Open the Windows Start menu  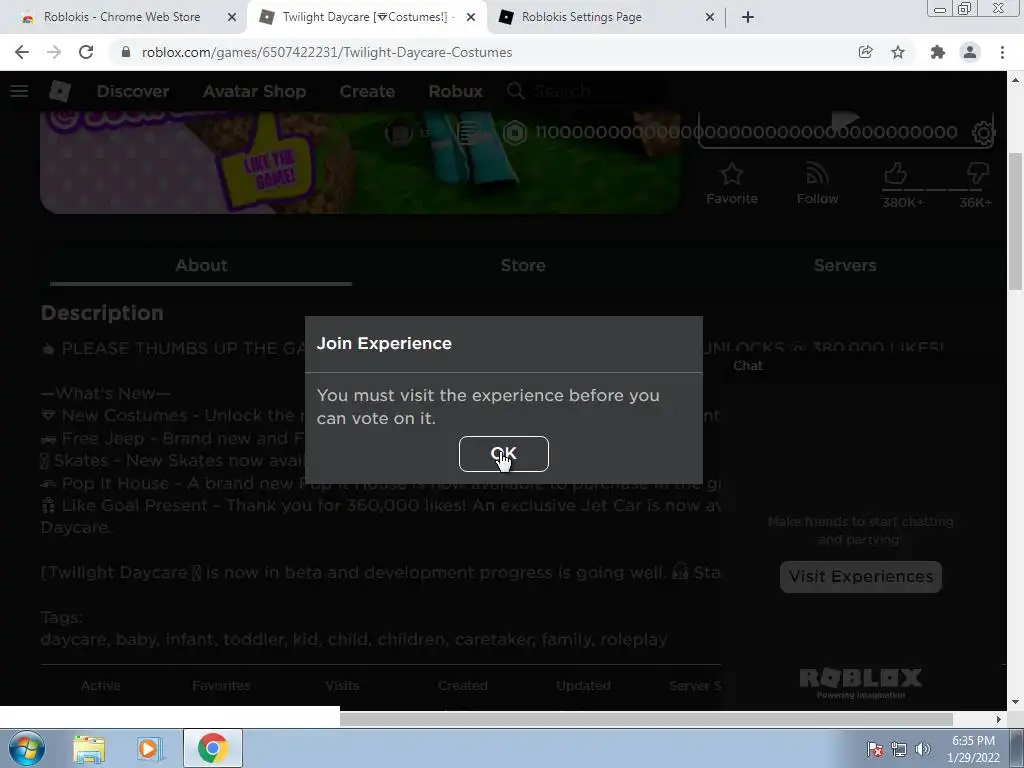(x=26, y=748)
